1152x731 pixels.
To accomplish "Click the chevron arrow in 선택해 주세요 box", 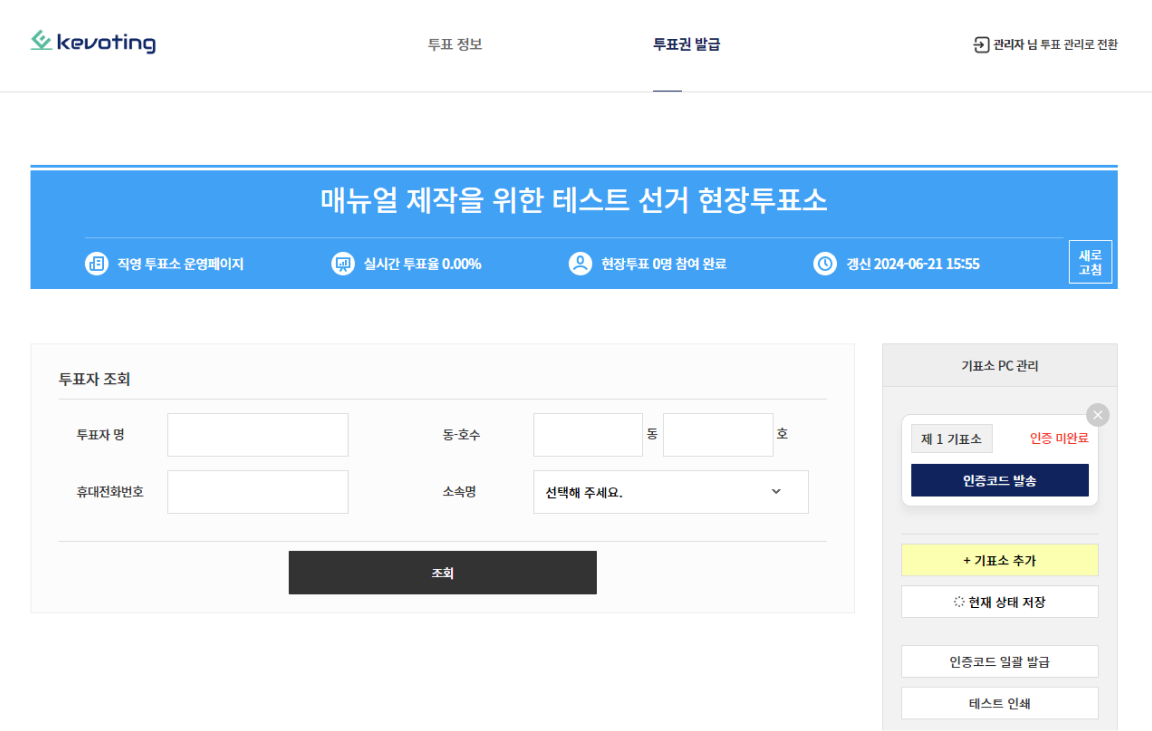I will click(776, 492).
